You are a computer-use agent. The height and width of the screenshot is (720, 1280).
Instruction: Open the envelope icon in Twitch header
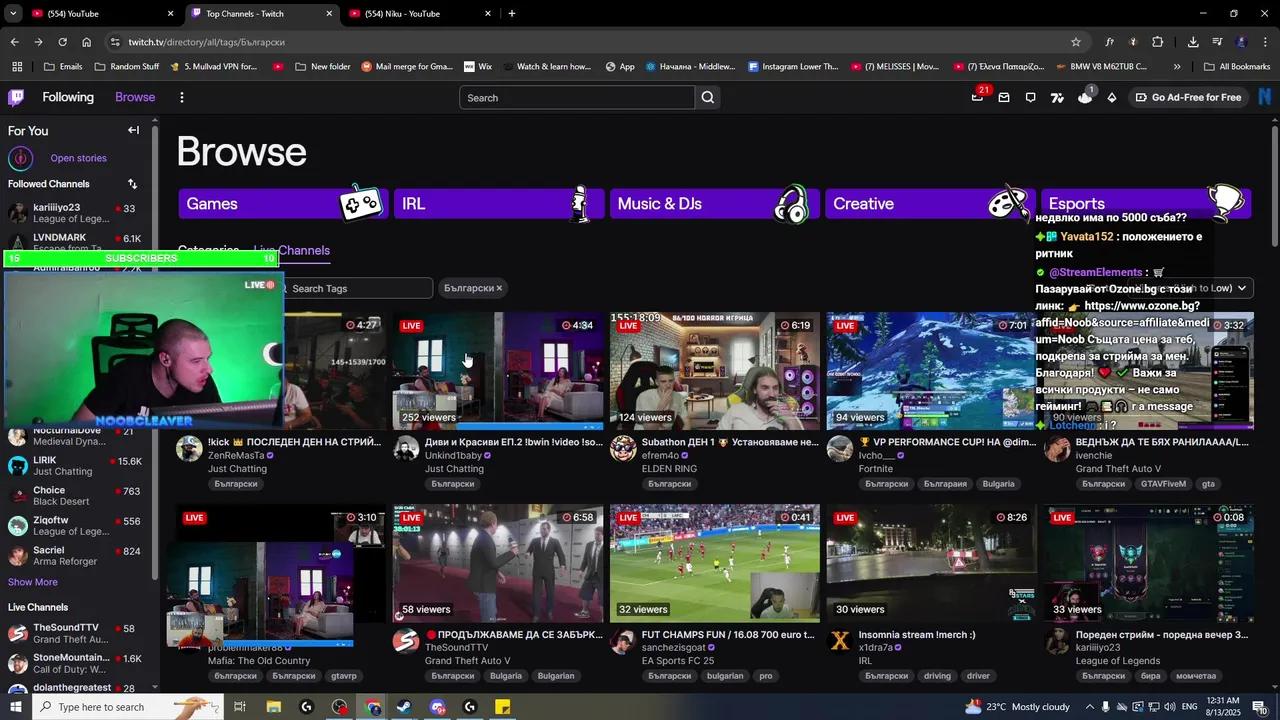pos(1004,97)
